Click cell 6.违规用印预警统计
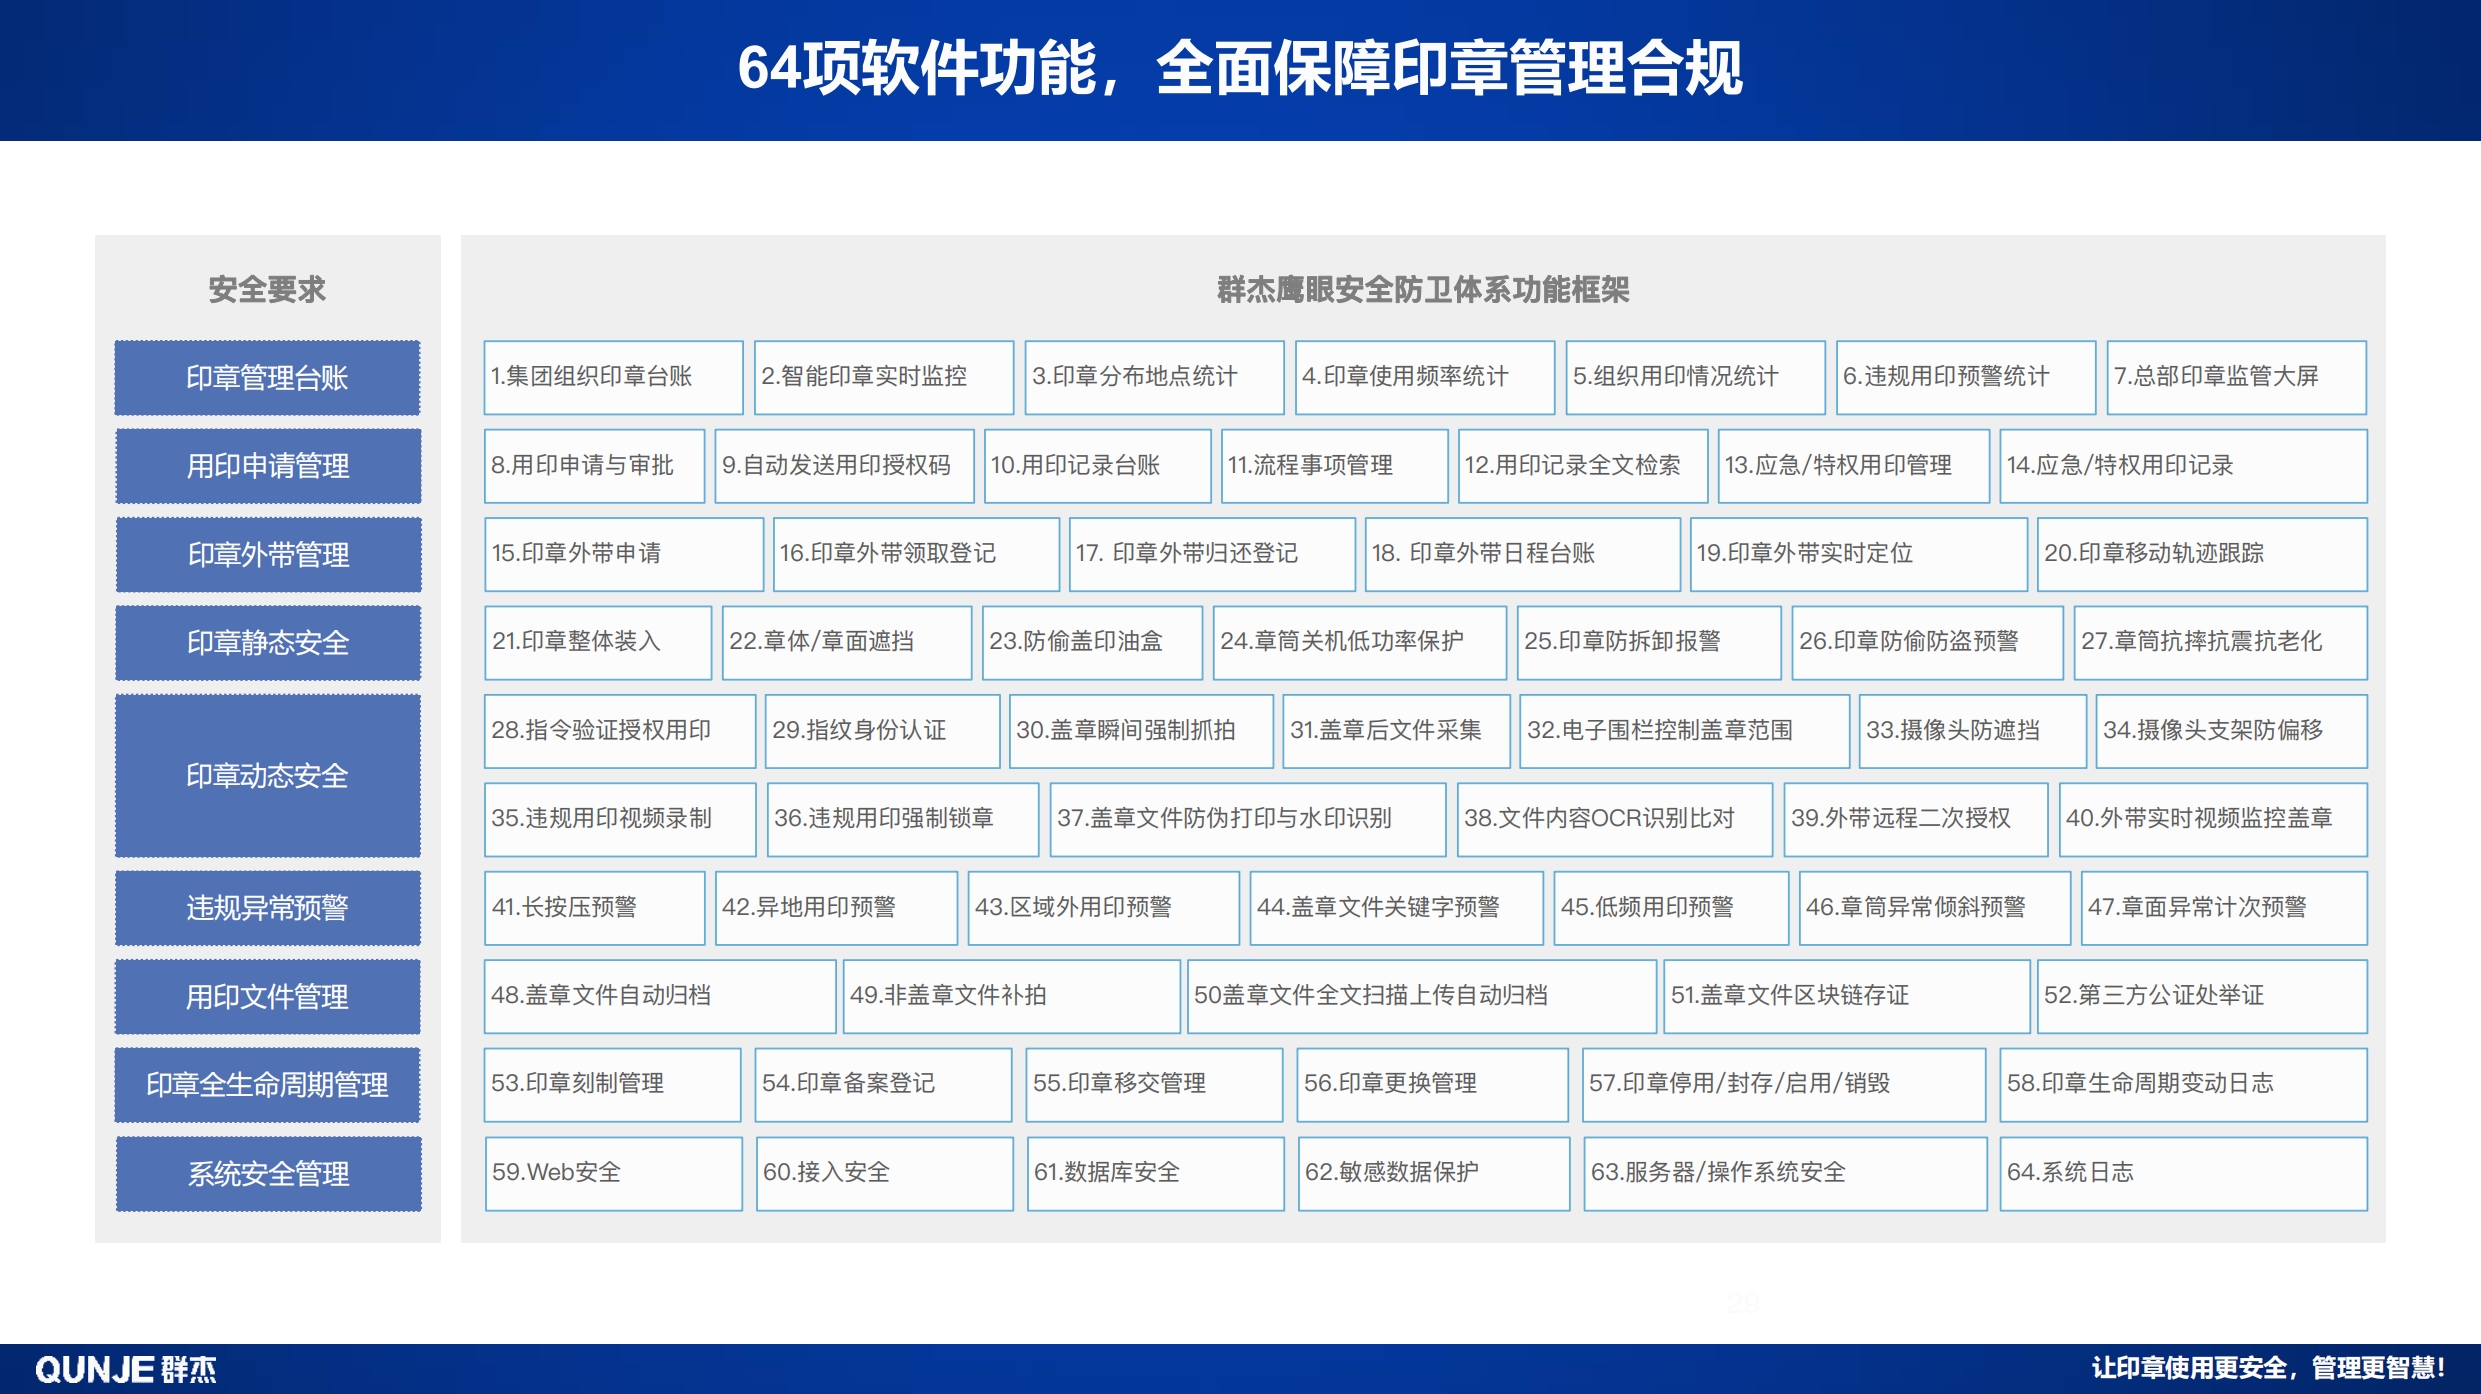This screenshot has height=1394, width=2481. click(x=1965, y=378)
